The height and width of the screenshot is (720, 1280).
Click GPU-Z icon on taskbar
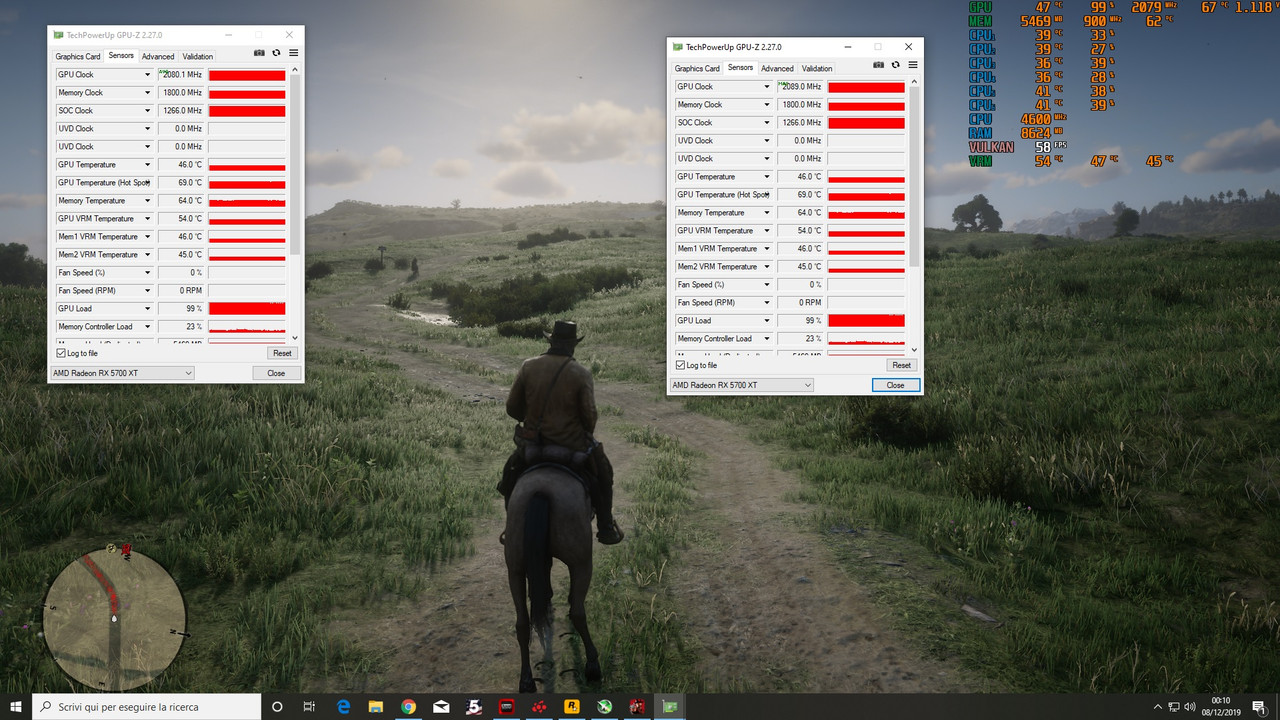click(670, 706)
